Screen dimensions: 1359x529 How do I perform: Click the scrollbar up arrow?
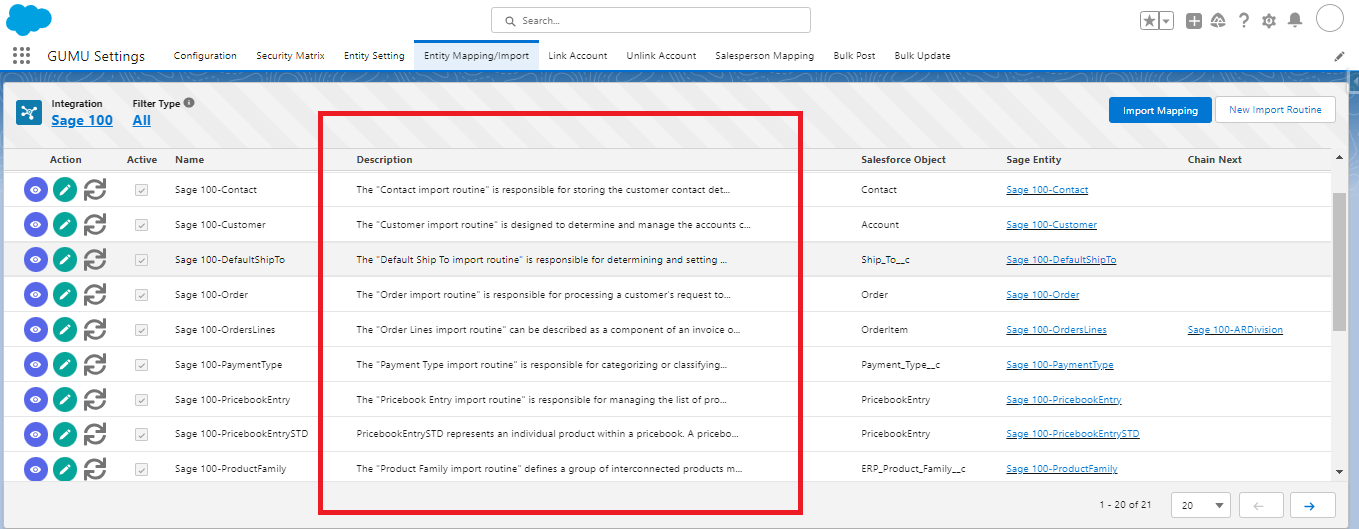coord(1339,157)
